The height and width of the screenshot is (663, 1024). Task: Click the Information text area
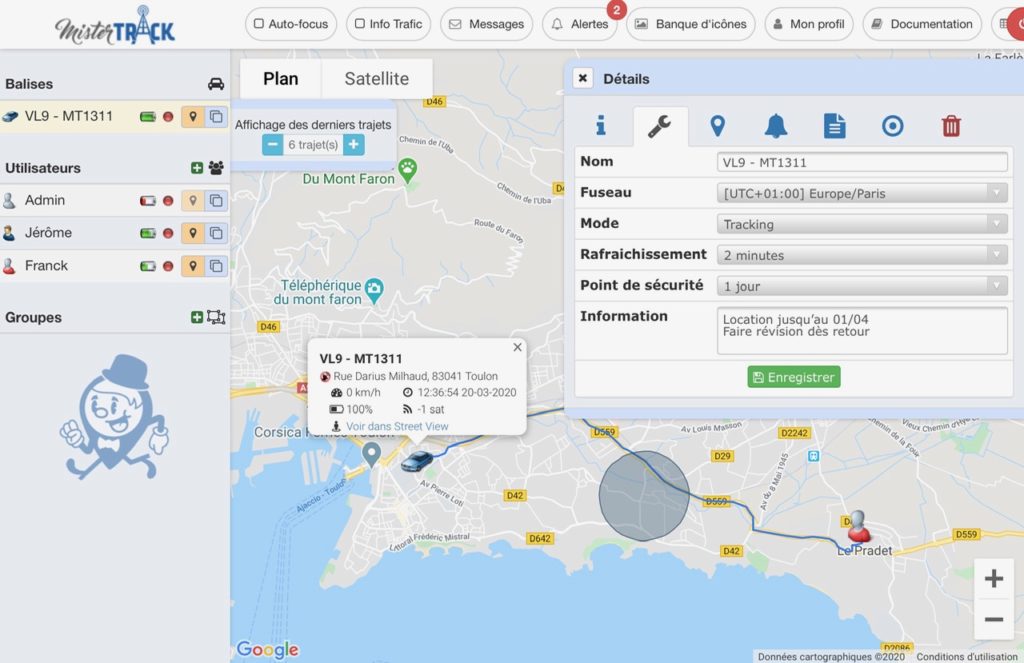click(862, 331)
